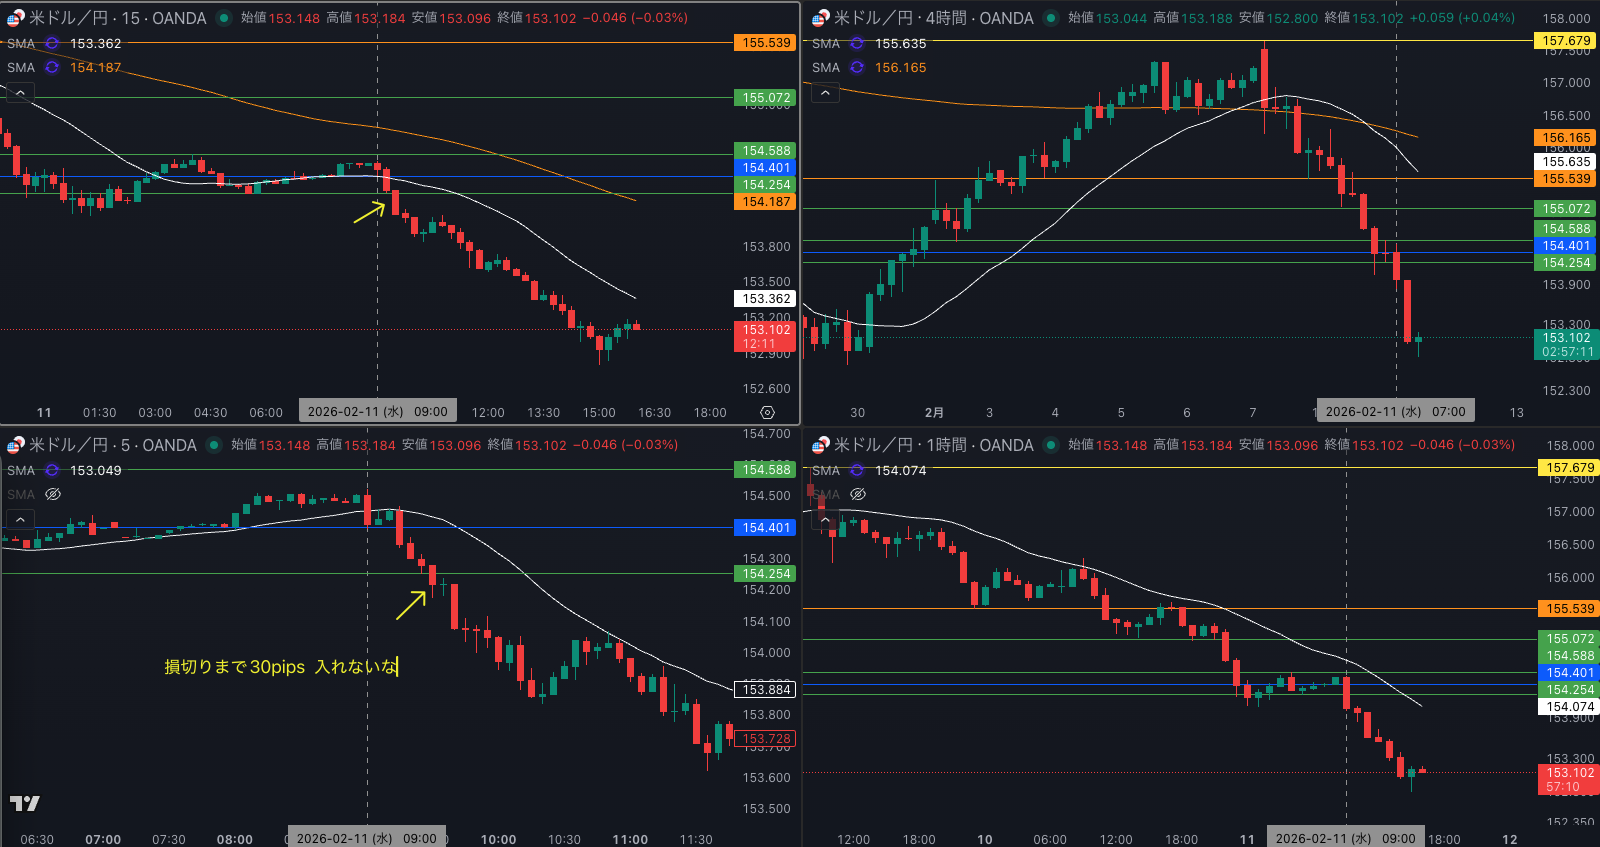Viewport: 1600px width, 847px height.
Task: Open chart settings gear on 15-minute chart
Action: coord(767,412)
